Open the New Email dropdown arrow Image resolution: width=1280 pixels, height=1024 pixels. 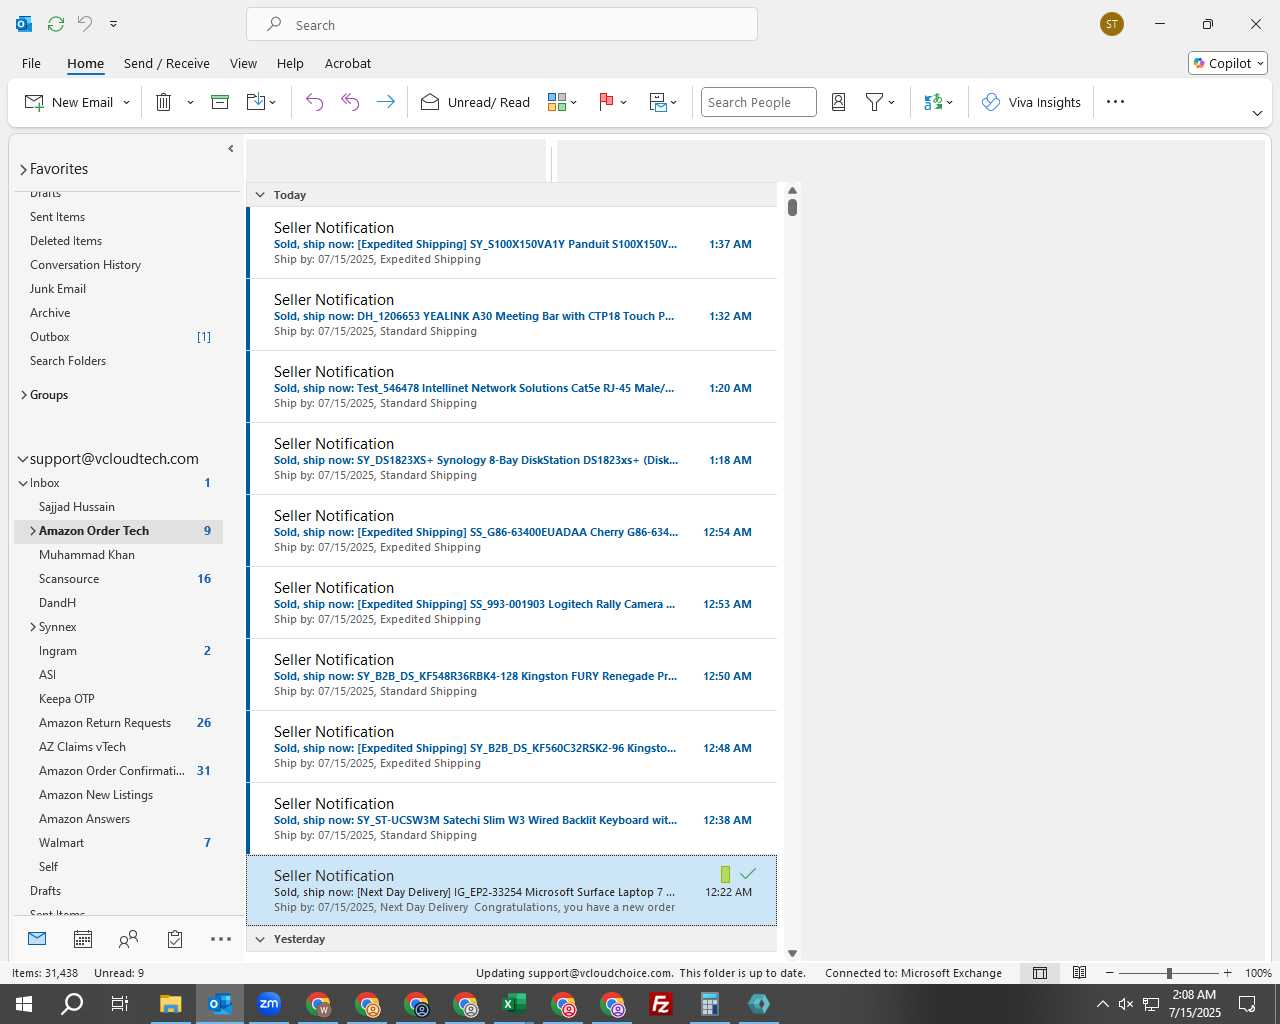126,102
